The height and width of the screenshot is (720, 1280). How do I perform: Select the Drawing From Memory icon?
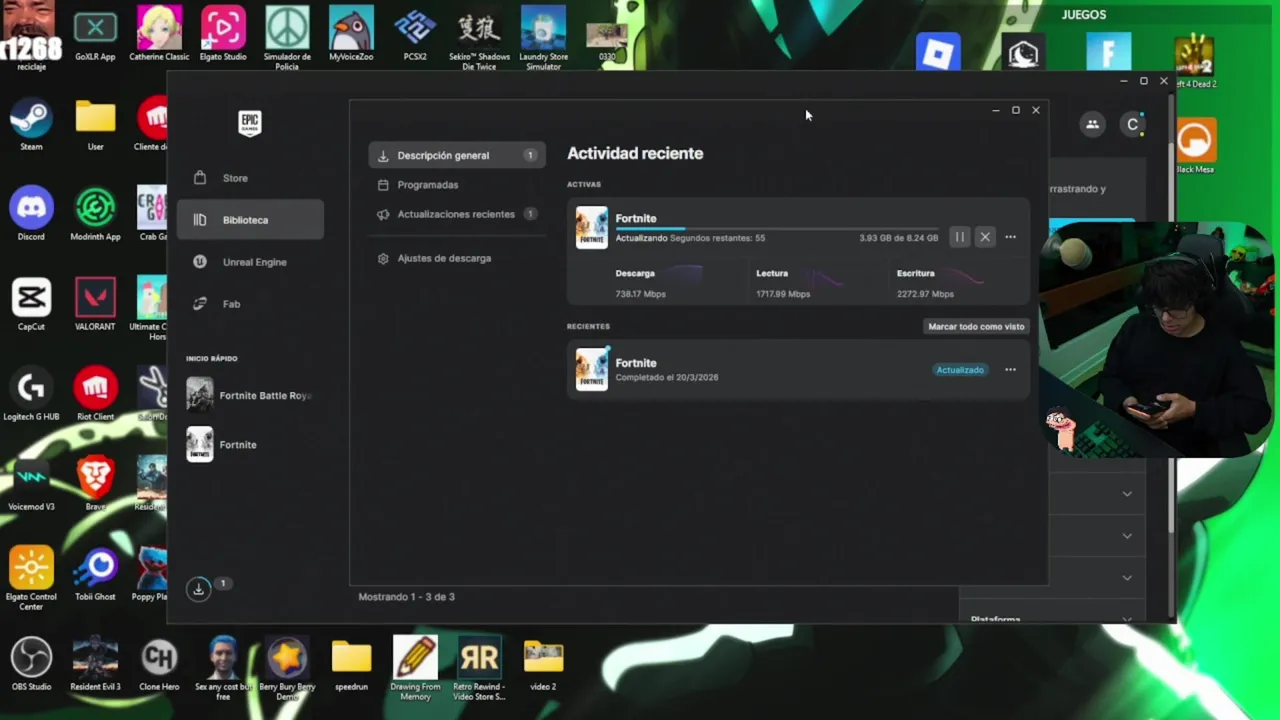point(415,668)
